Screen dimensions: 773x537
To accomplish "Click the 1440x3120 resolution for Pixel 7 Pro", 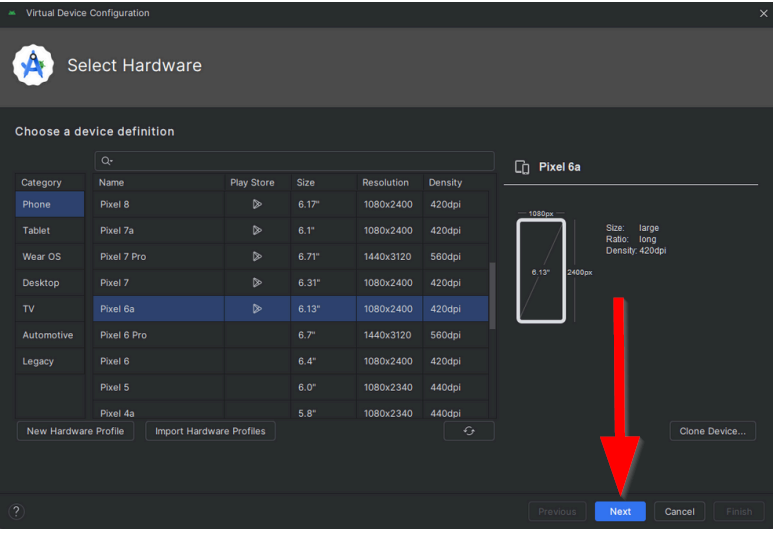I will pyautogui.click(x=387, y=256).
